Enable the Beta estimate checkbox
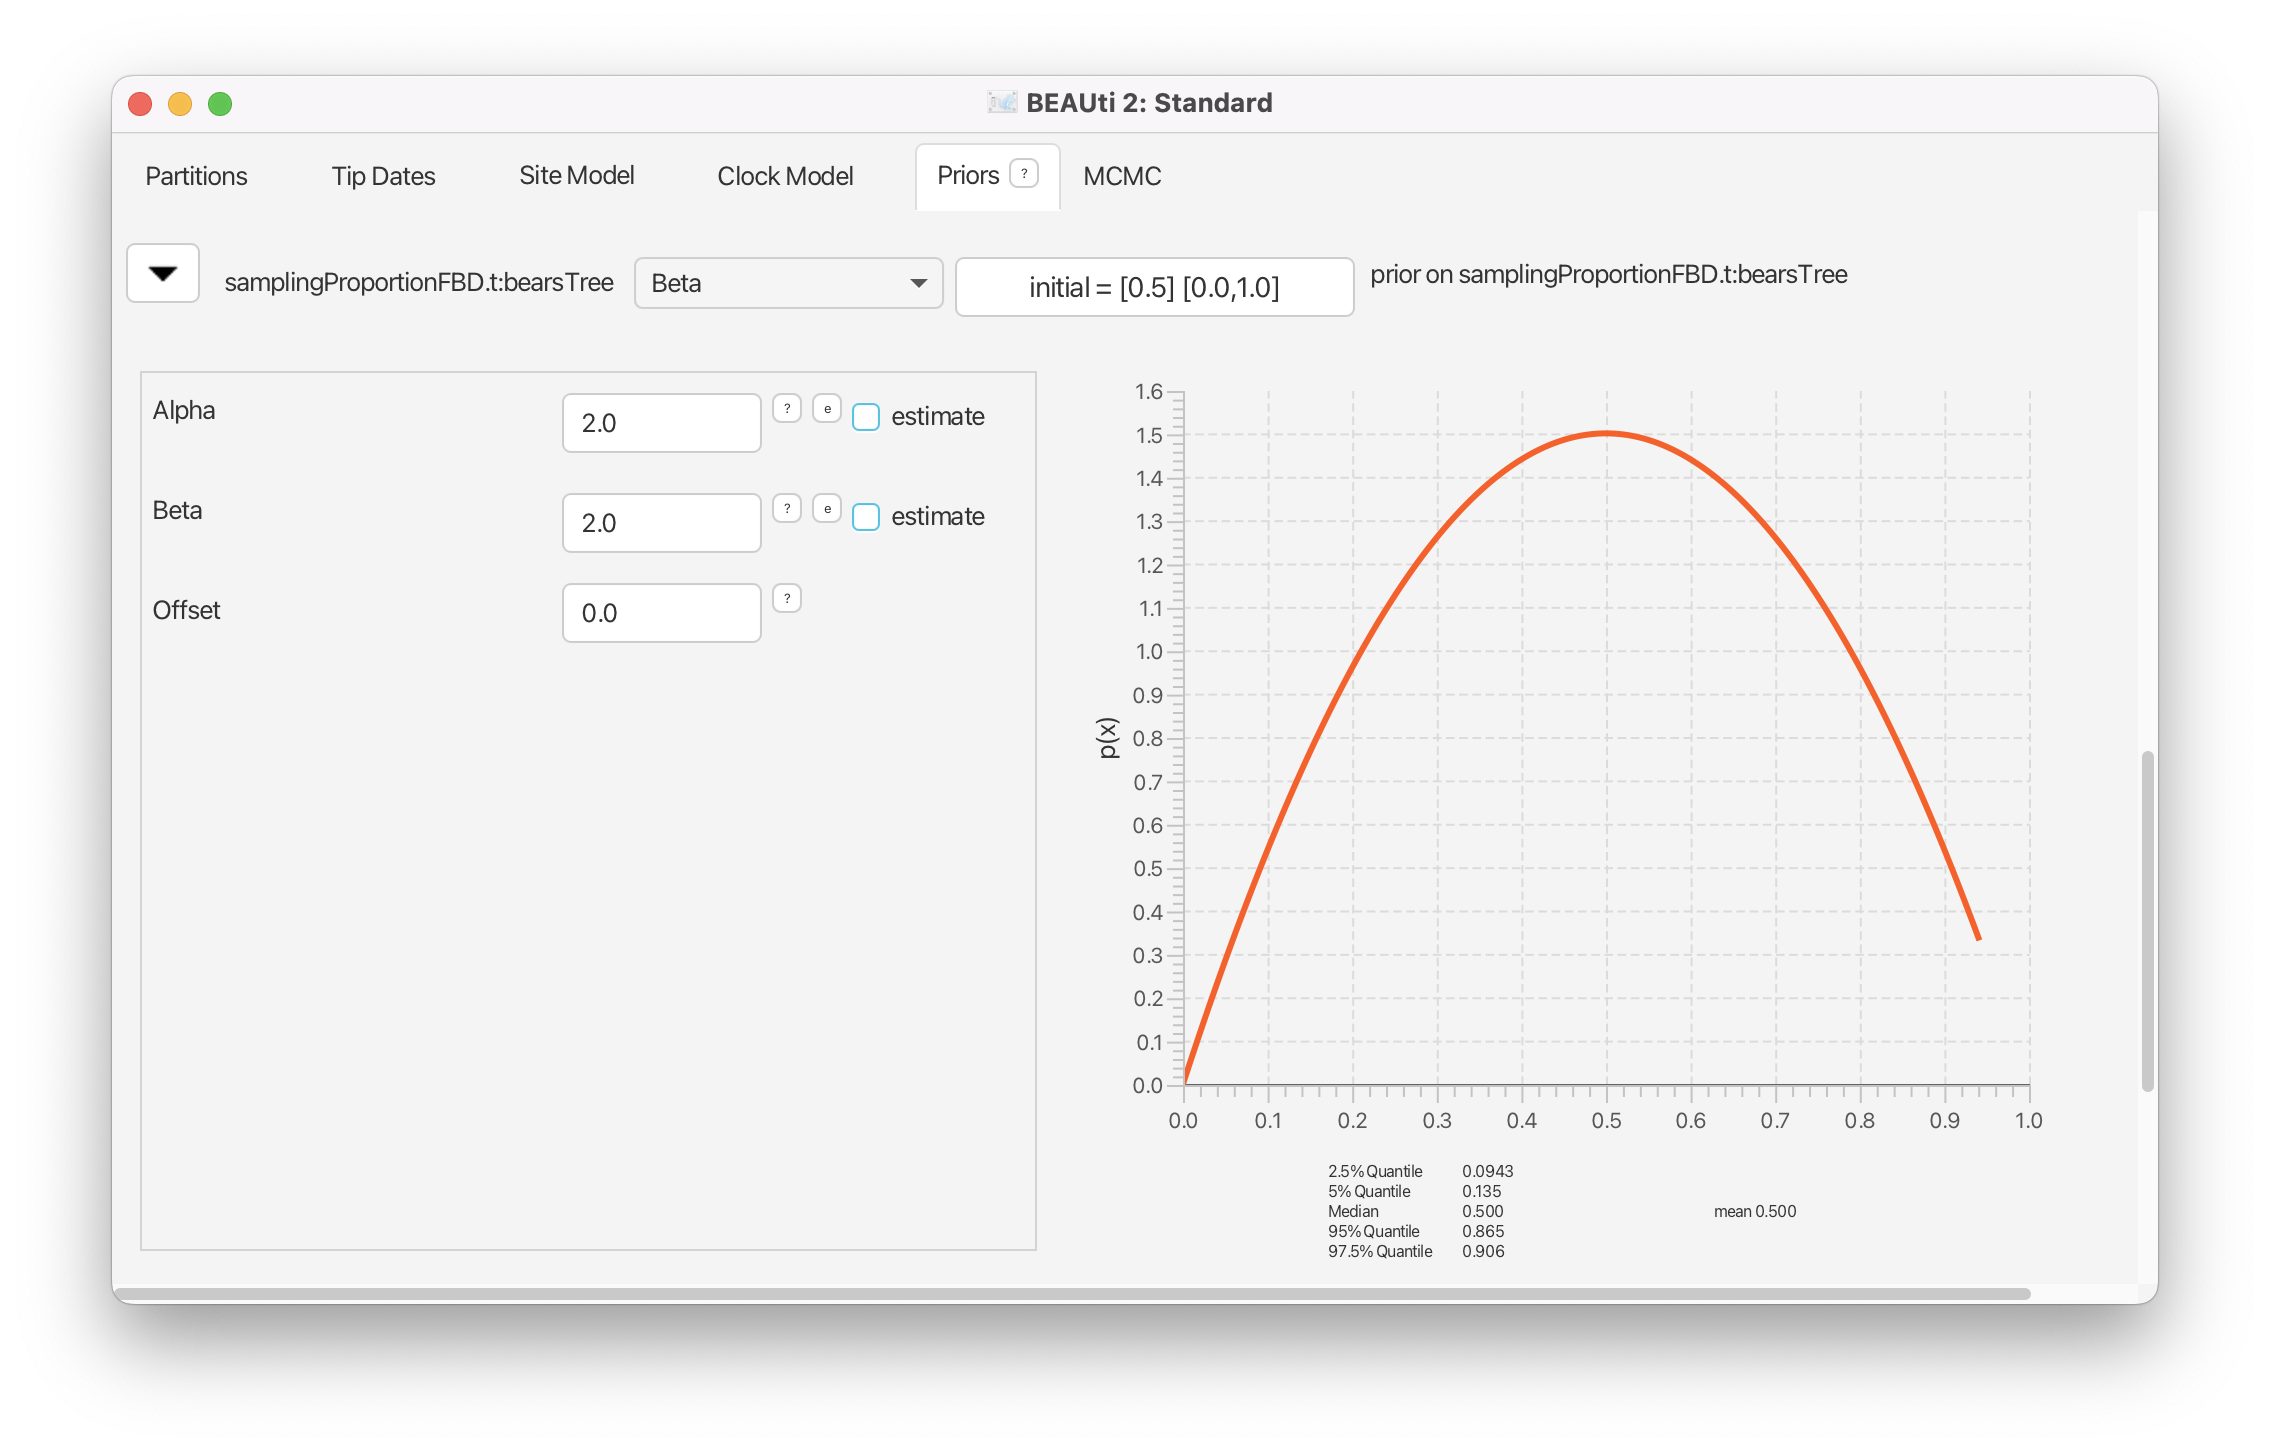 (866, 517)
